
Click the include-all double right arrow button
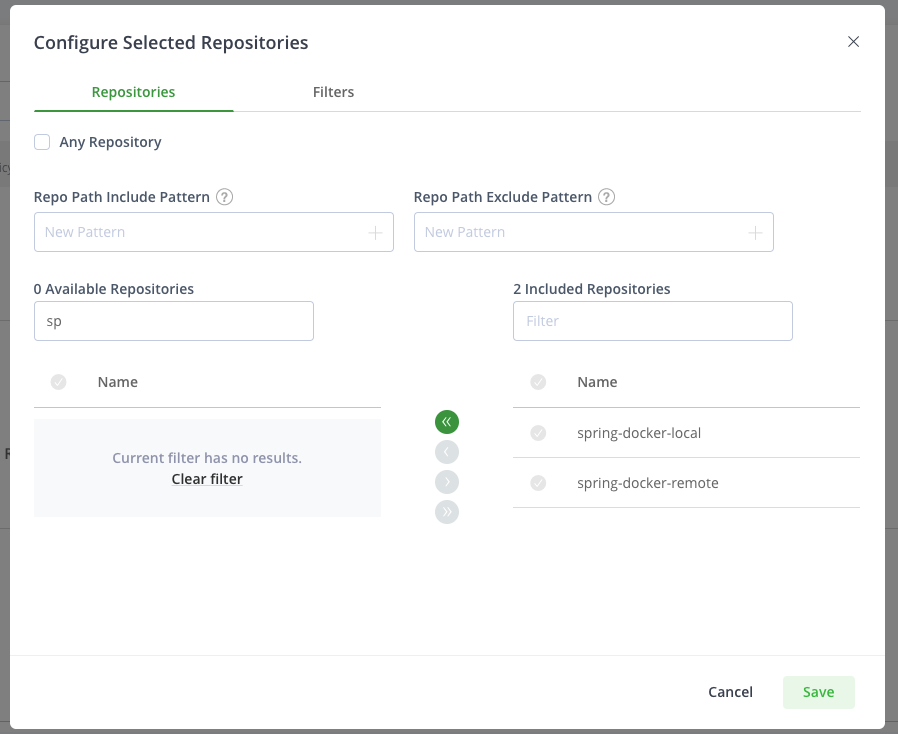click(x=447, y=512)
